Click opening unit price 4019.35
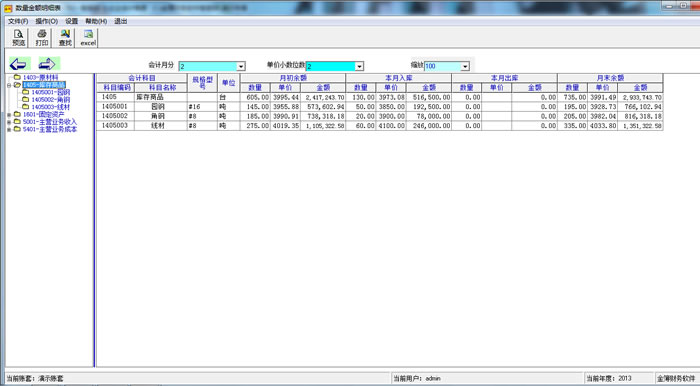The width and height of the screenshot is (700, 386). tap(286, 126)
